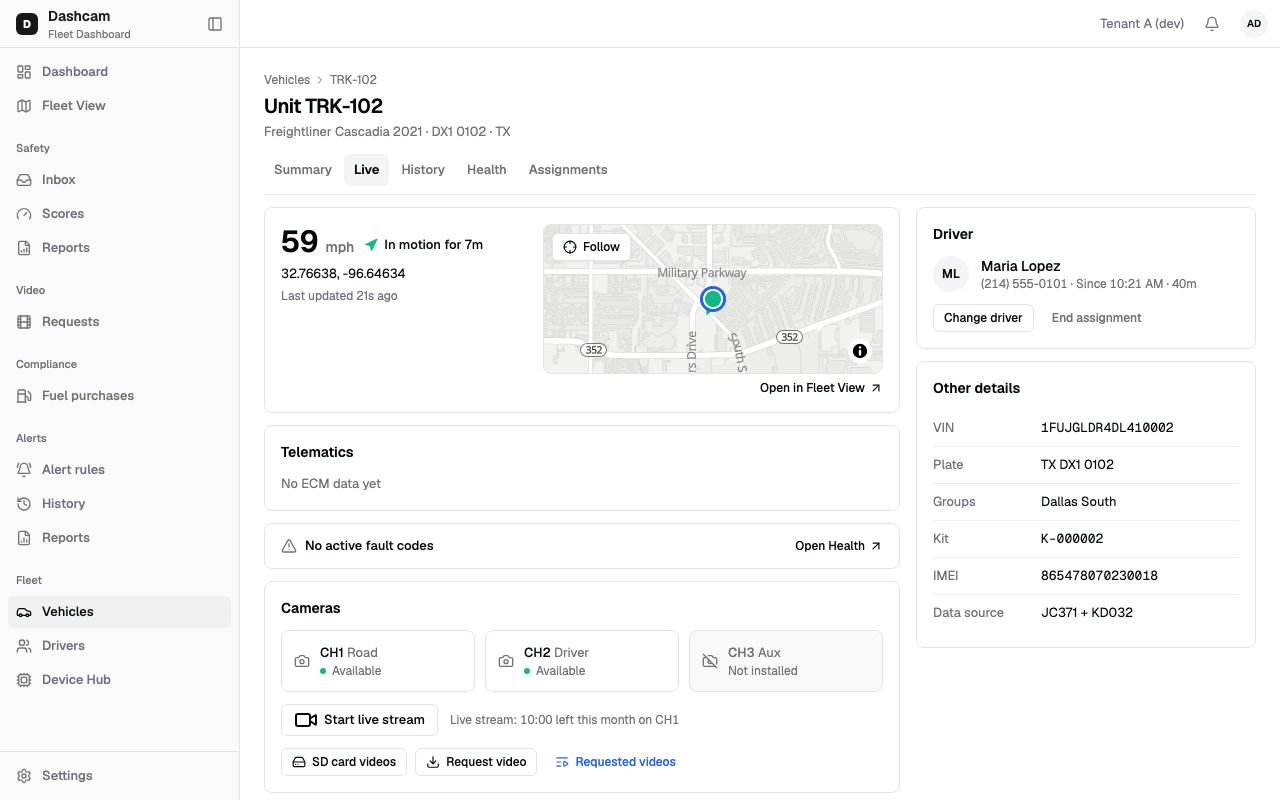
Task: Open Reports under Alerts
Action: pos(119,538)
